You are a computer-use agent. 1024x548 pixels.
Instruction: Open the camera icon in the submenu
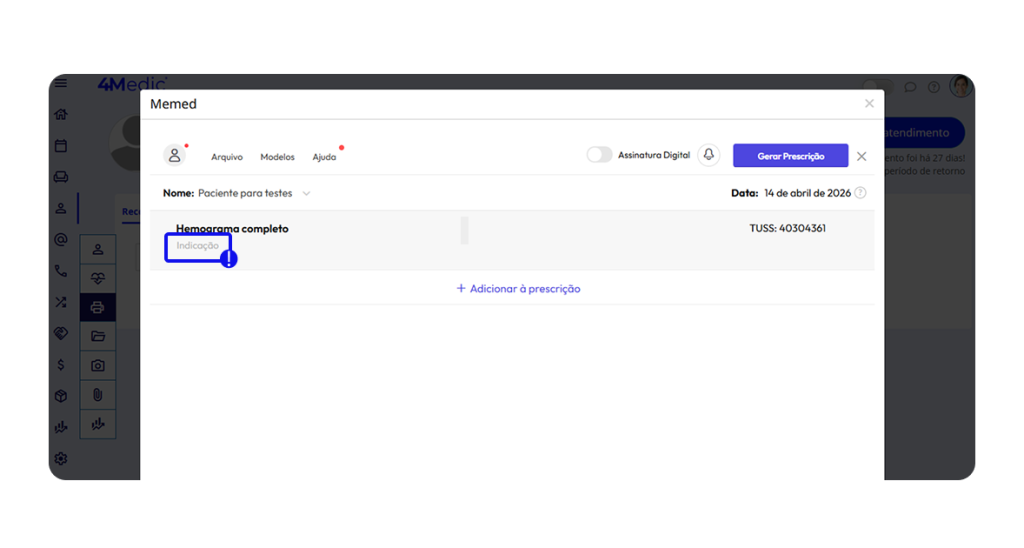(98, 366)
